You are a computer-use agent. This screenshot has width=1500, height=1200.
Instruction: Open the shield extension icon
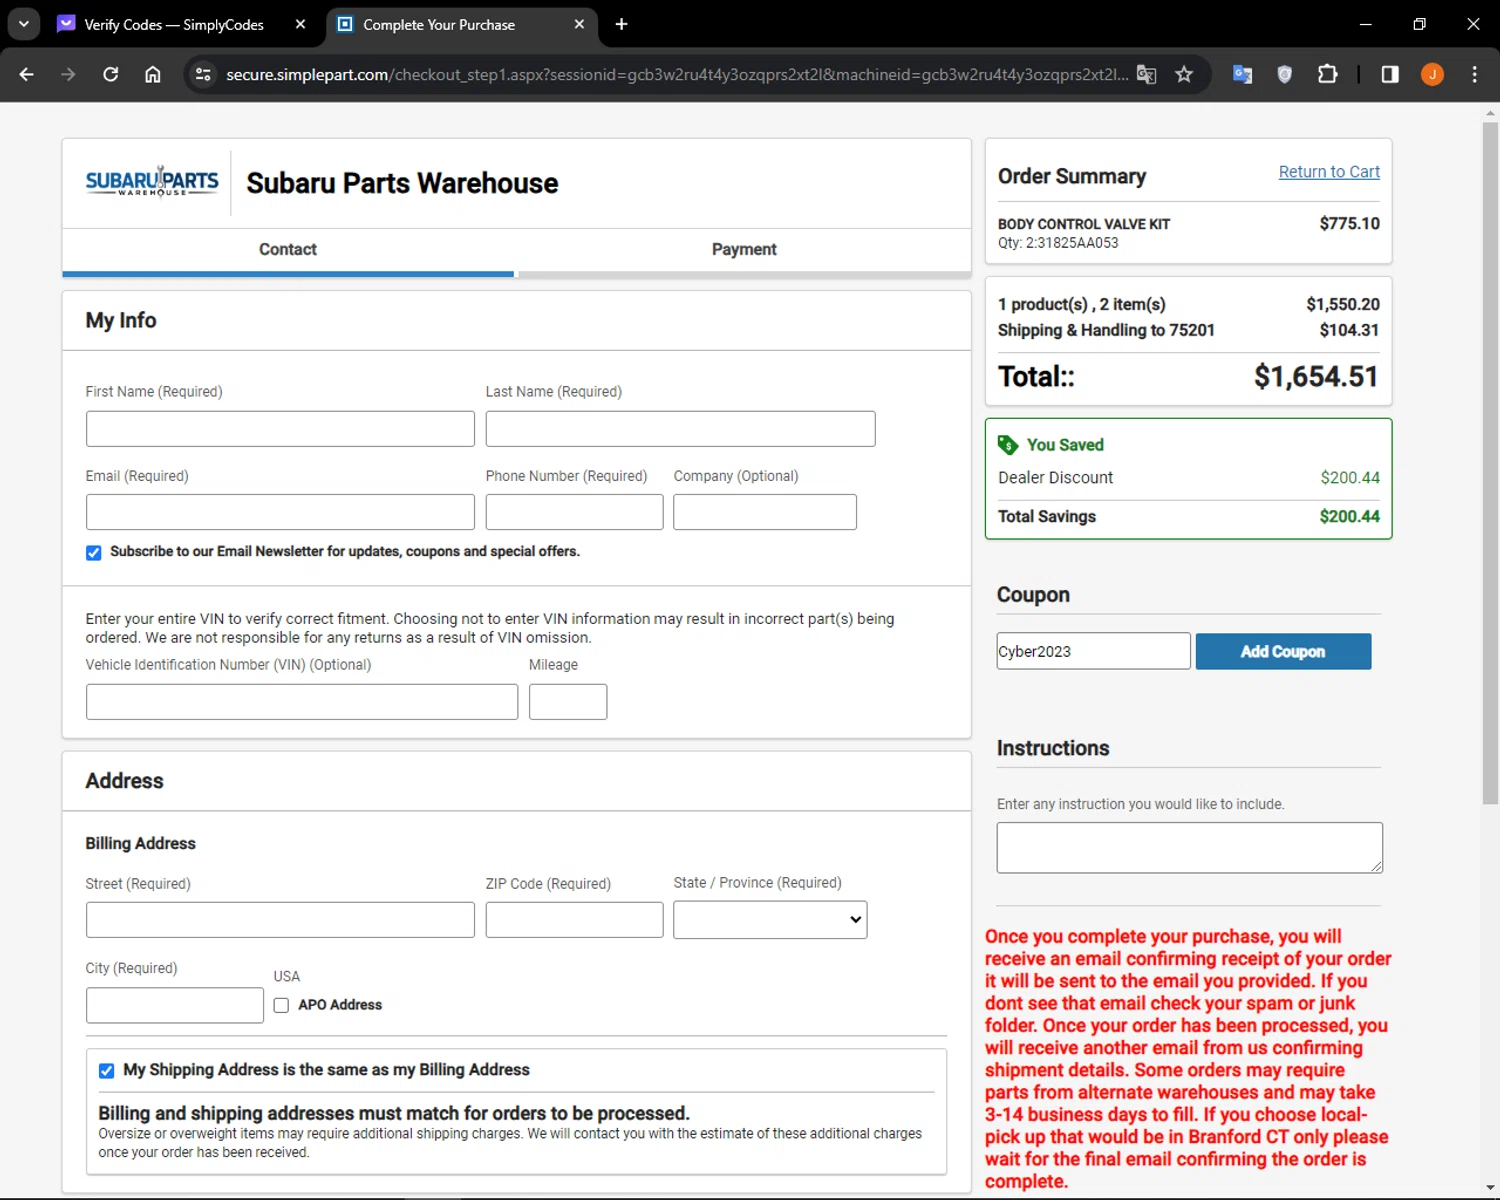click(1285, 74)
